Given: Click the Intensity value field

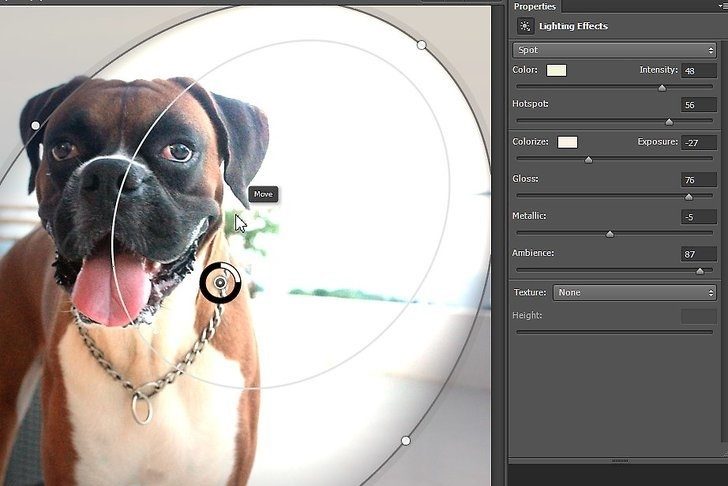Looking at the screenshot, I should pos(698,71).
